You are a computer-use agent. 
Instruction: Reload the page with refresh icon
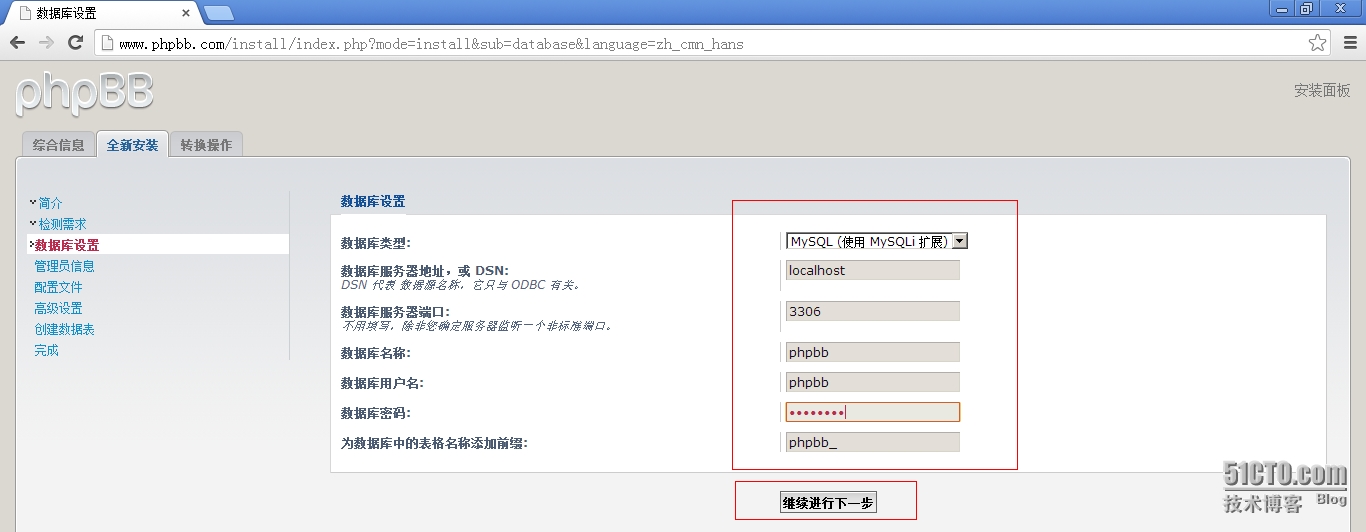click(x=75, y=43)
